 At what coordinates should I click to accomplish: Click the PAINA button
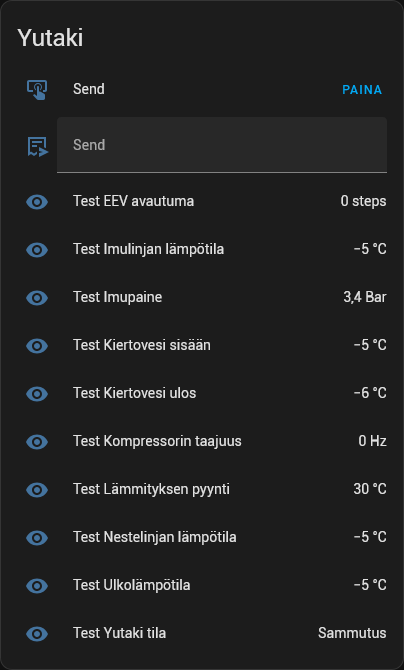tap(362, 90)
